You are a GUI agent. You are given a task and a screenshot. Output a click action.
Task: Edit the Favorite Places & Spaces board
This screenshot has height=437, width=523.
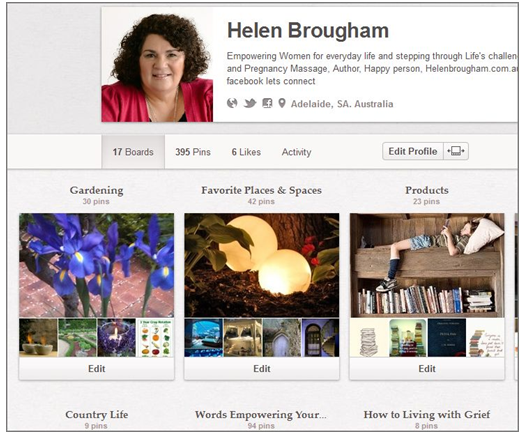point(262,369)
